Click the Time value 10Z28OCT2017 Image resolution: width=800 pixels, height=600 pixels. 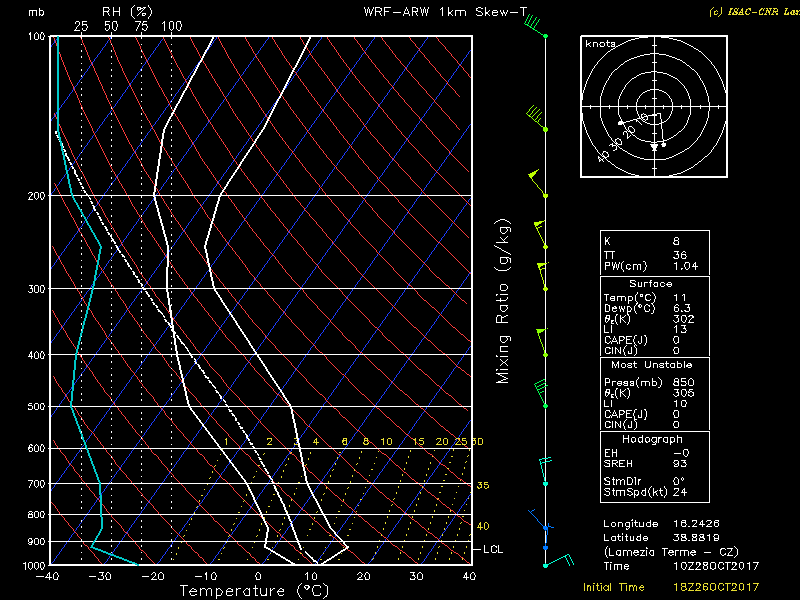(x=716, y=566)
